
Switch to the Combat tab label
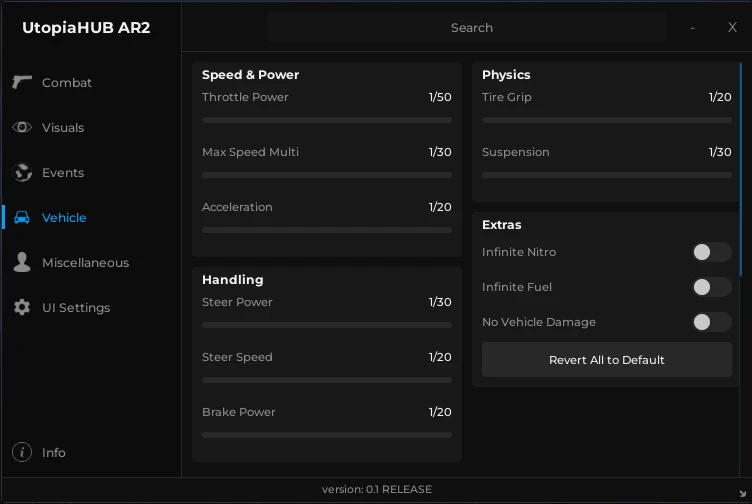tap(67, 82)
